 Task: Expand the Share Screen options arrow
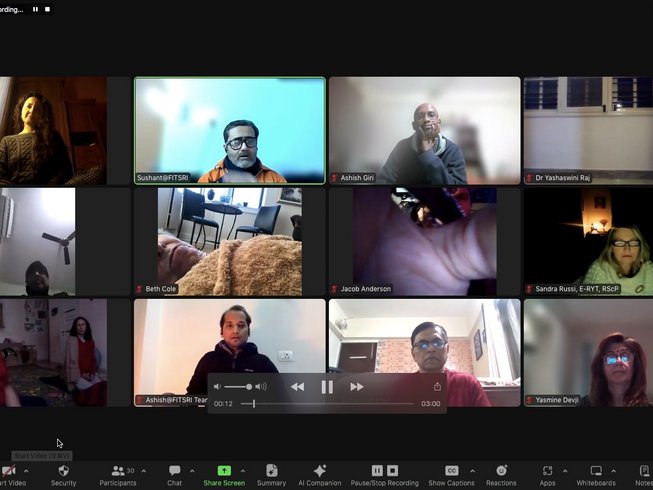(x=243, y=471)
